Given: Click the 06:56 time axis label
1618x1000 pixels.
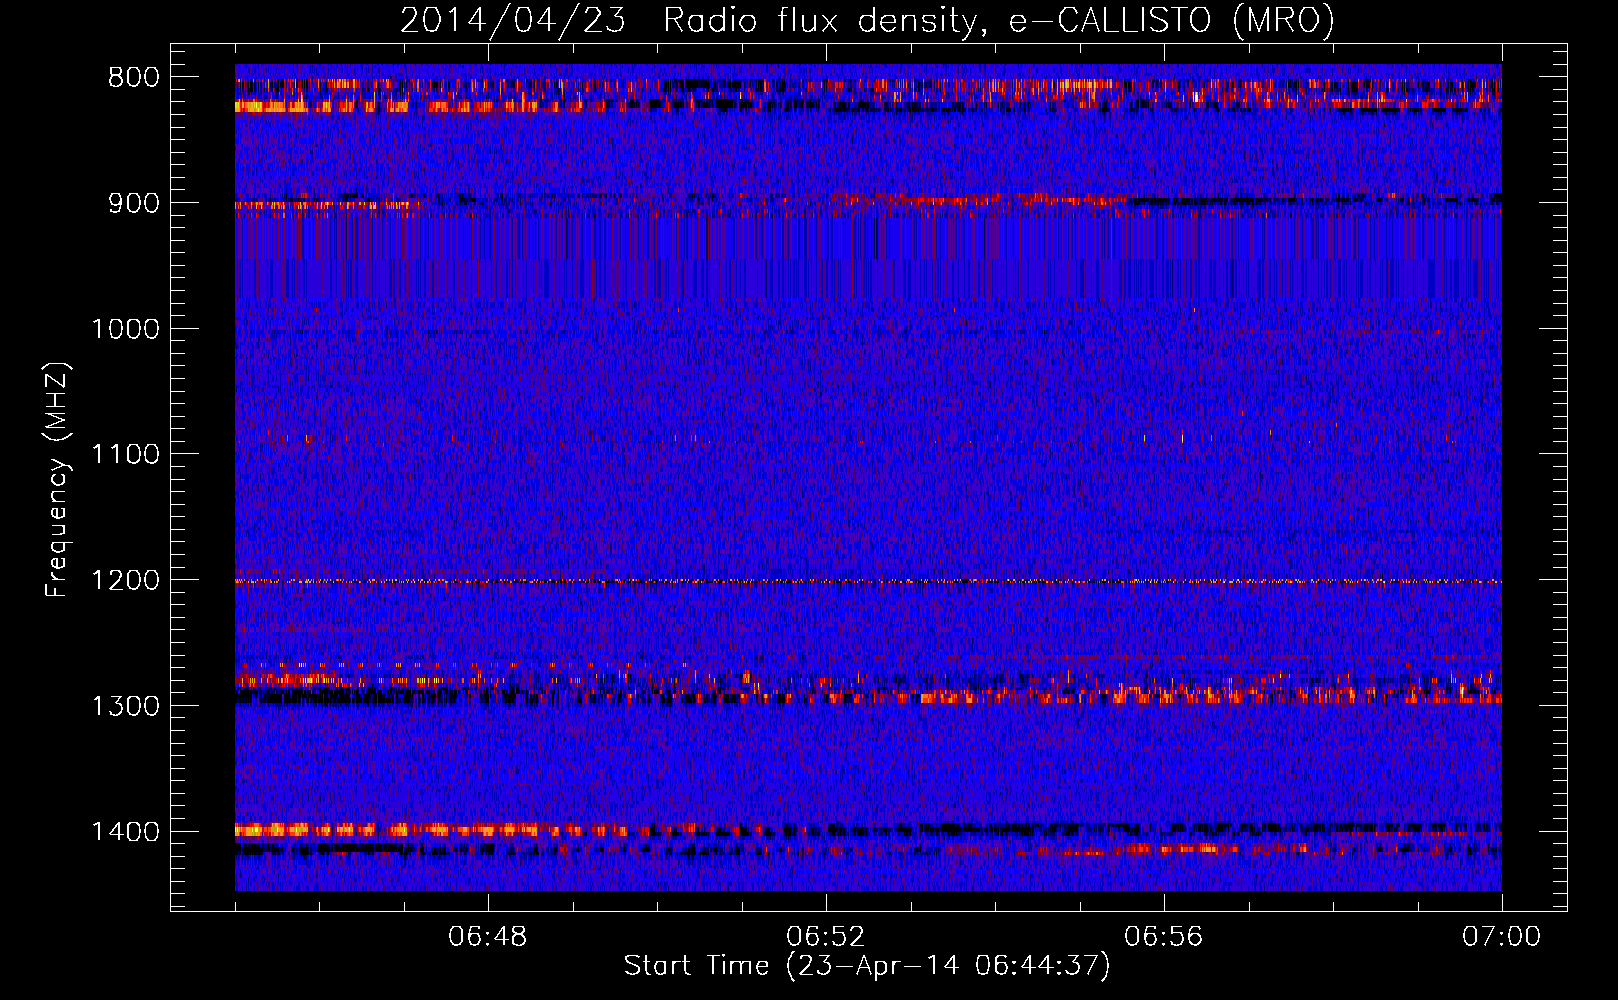Looking at the screenshot, I should coord(1163,937).
